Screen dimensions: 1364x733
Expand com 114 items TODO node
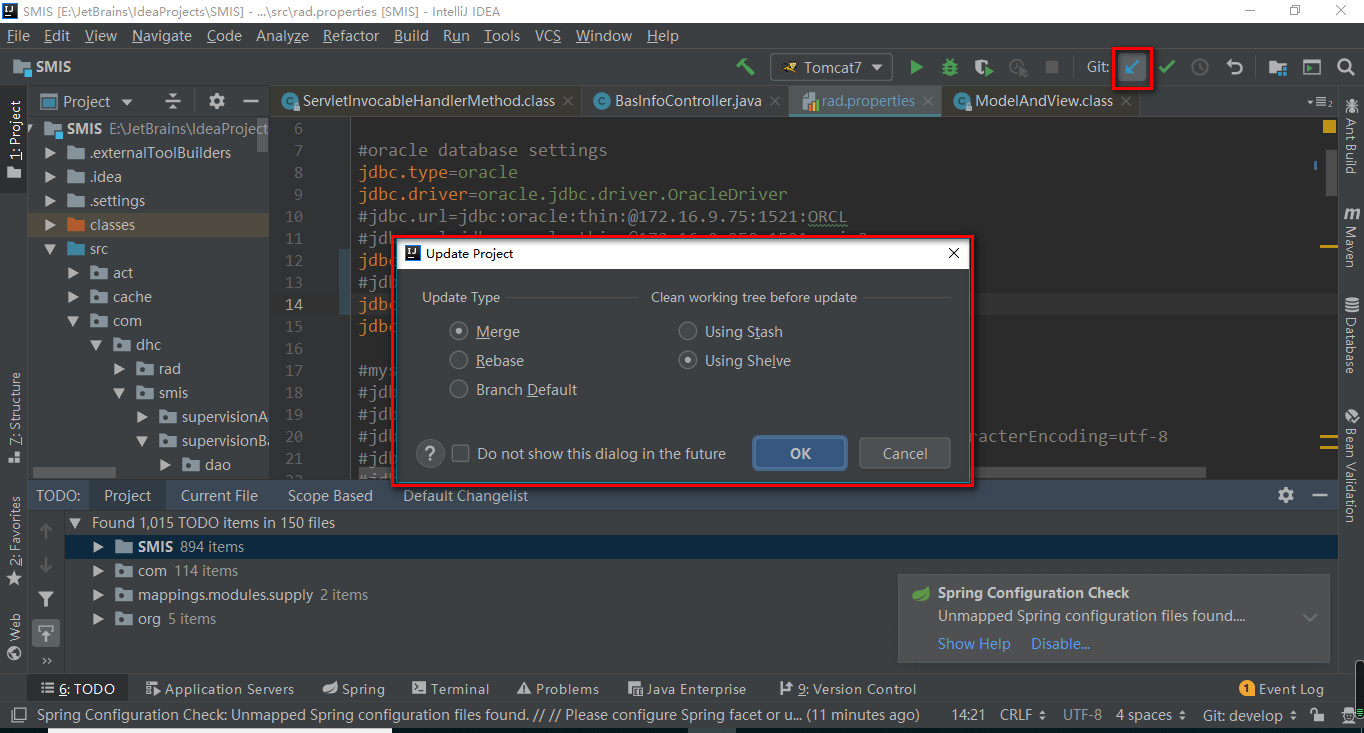tap(98, 571)
